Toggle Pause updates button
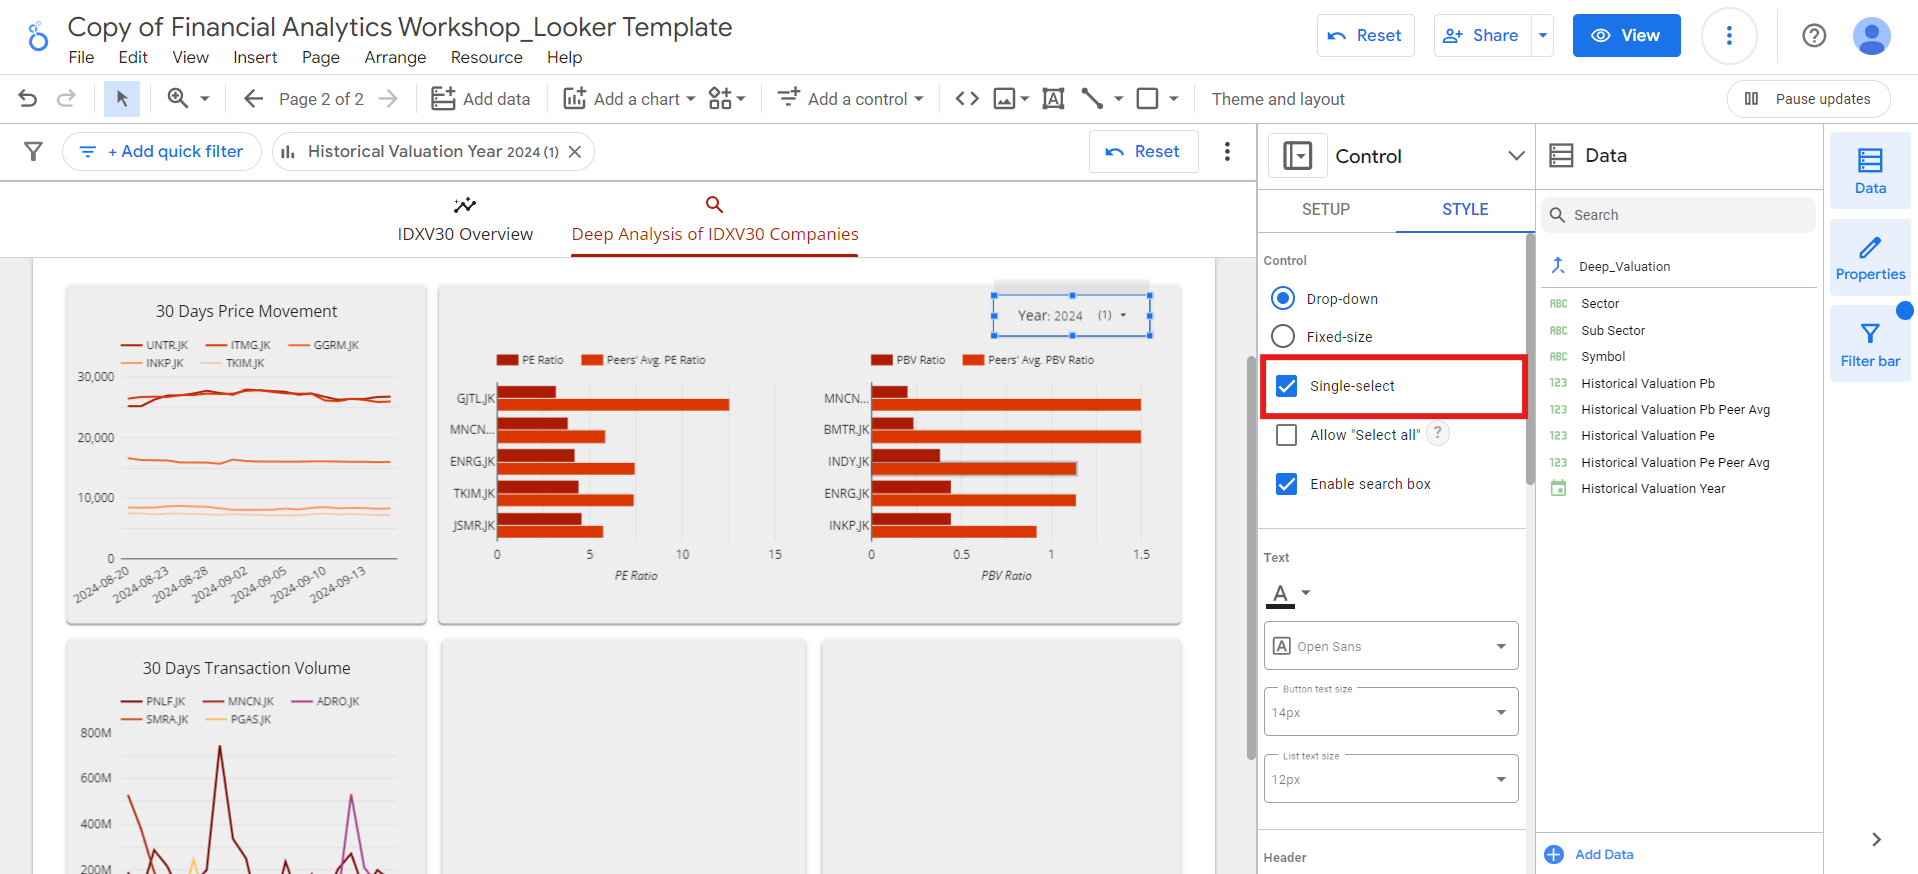This screenshot has width=1918, height=874. coord(1808,99)
